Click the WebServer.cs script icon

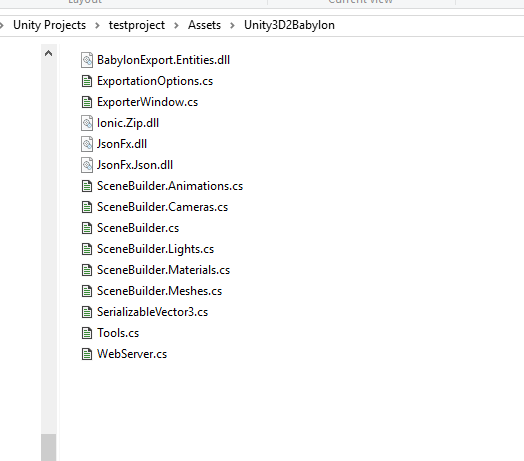87,354
